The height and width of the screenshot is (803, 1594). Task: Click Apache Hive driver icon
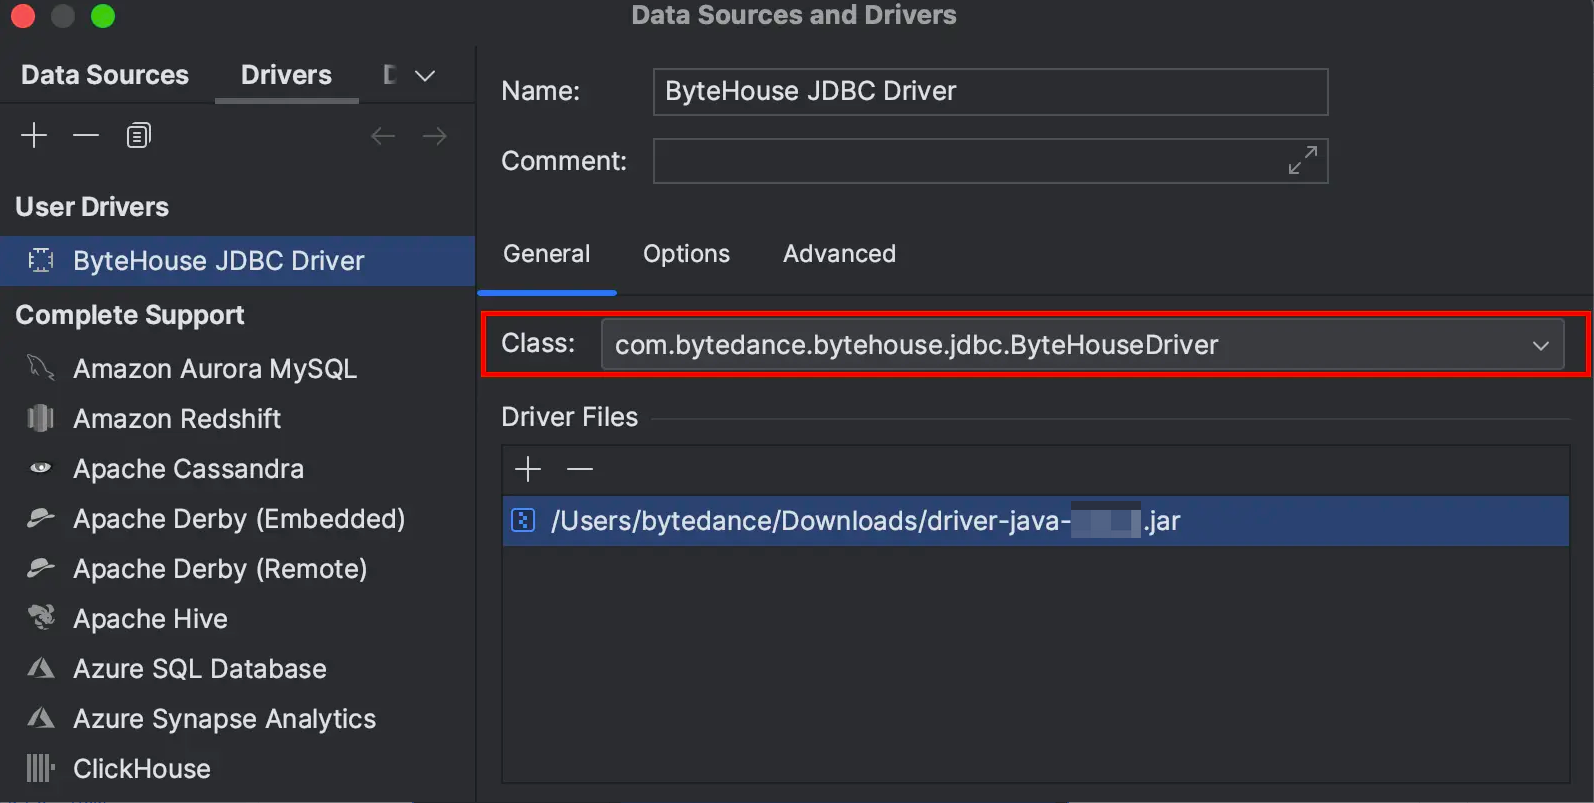tap(41, 618)
